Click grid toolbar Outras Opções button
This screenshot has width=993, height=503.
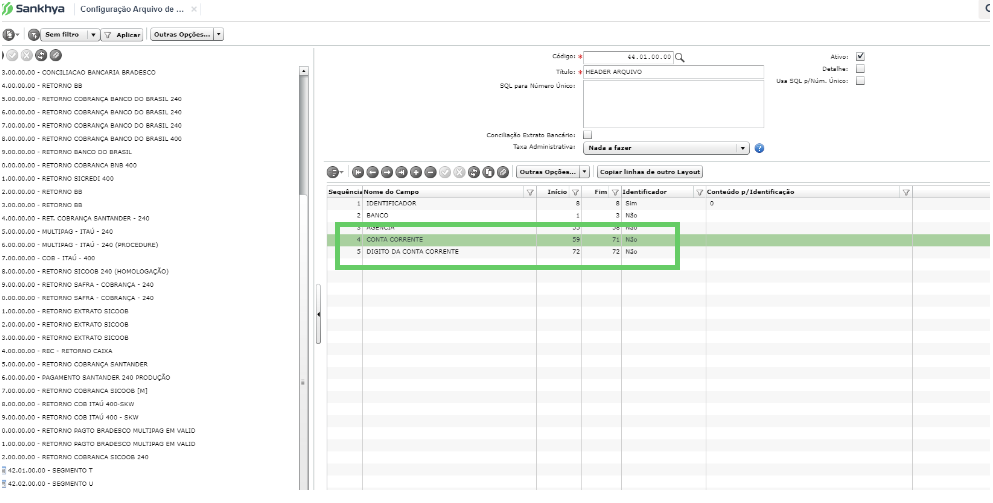click(x=548, y=172)
